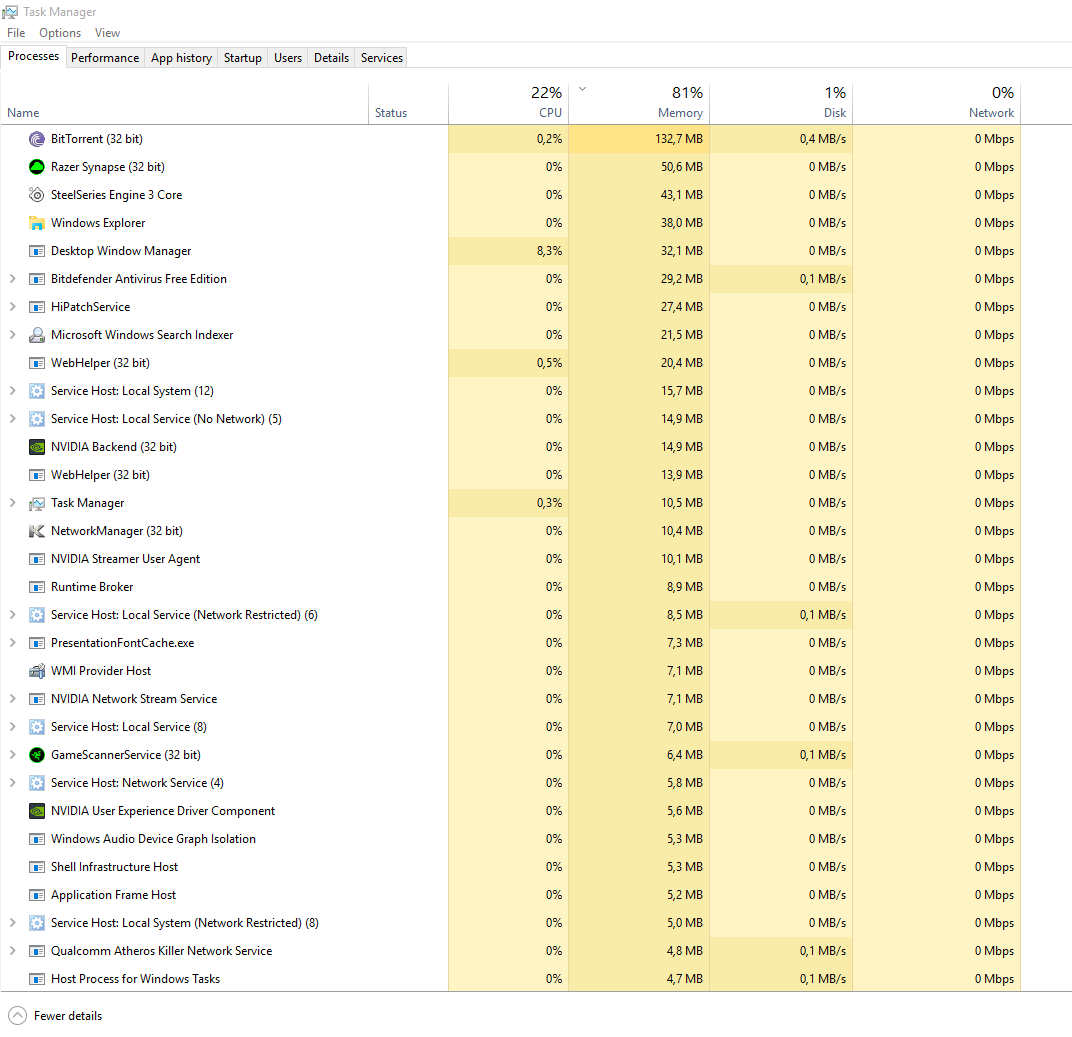Click the Task Manager row icon
1072x1037 pixels.
point(37,504)
